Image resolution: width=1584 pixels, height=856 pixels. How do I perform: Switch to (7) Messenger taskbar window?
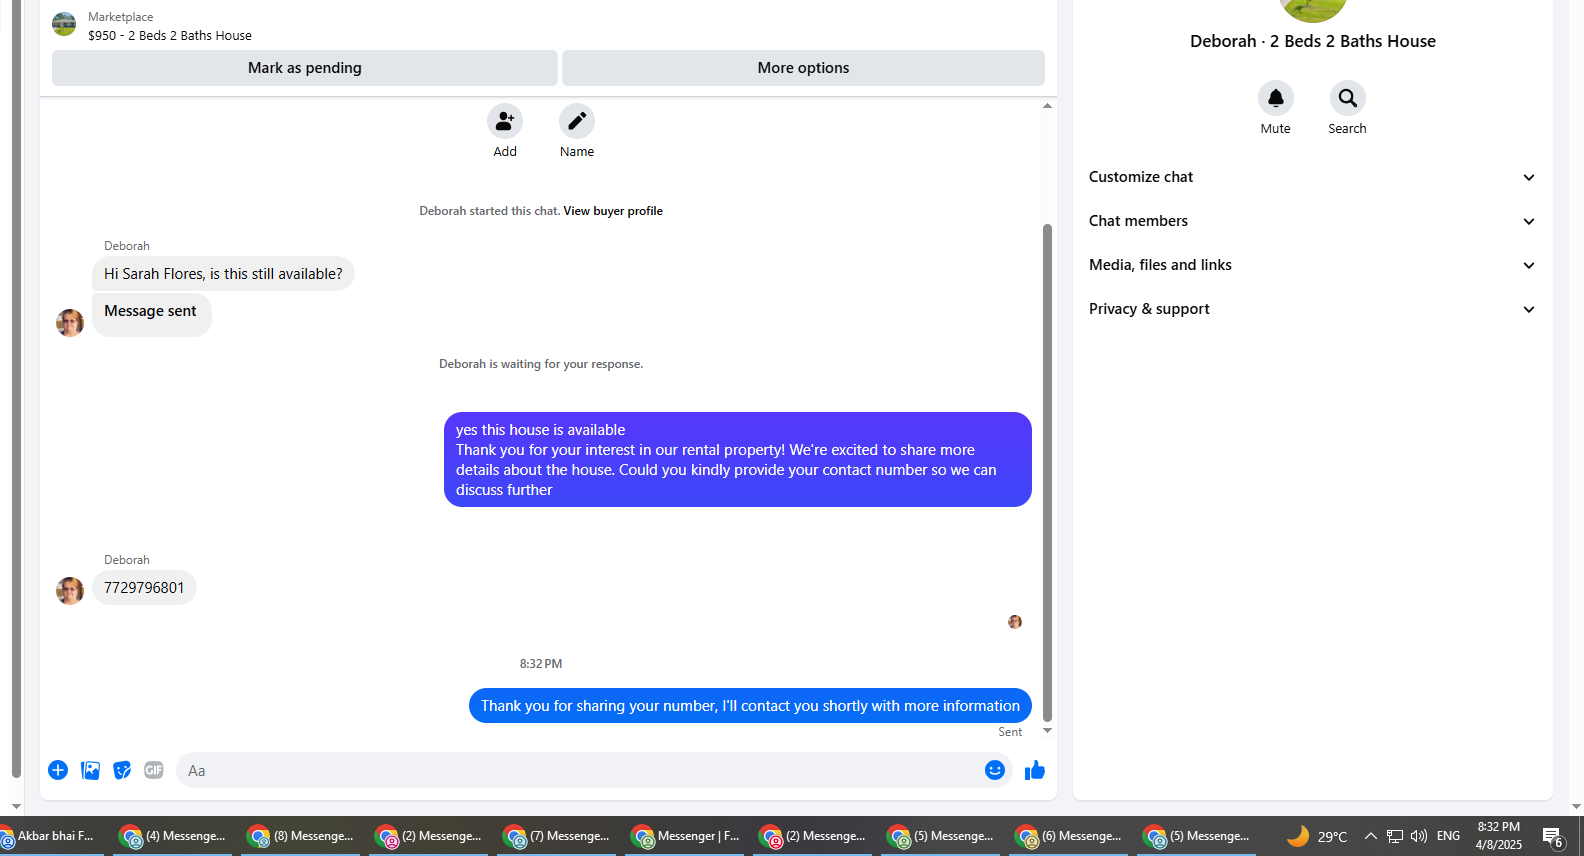pos(557,836)
